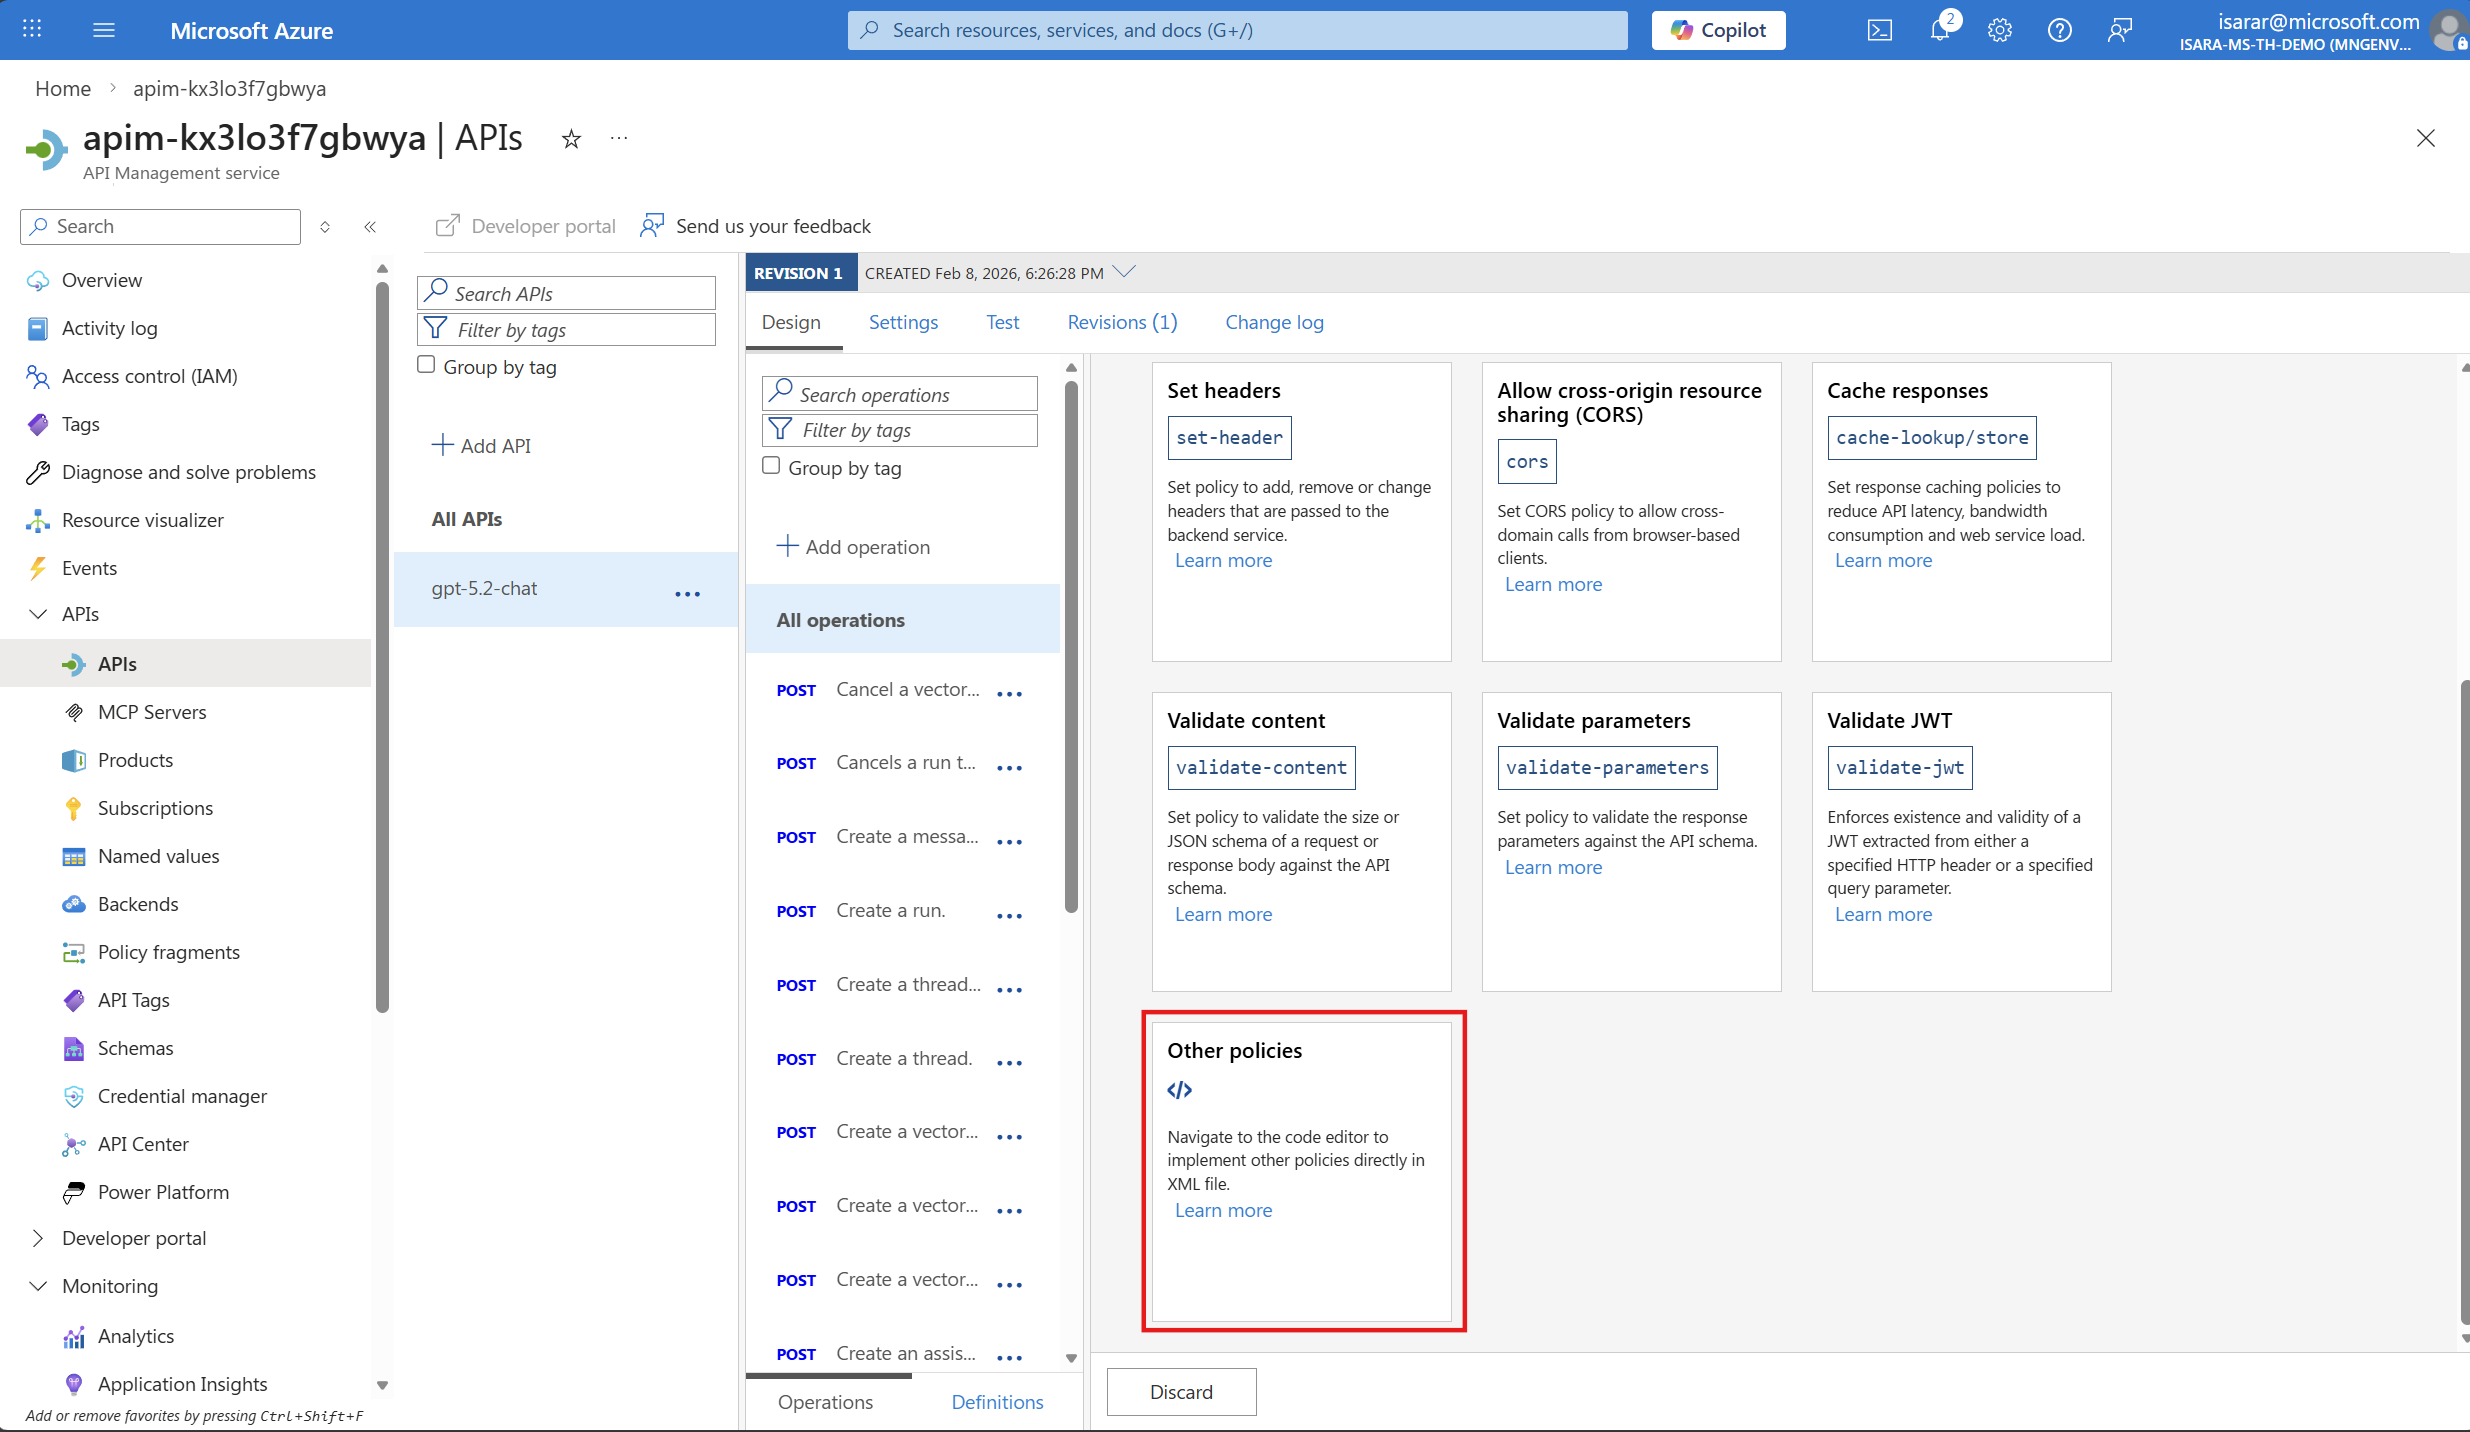This screenshot has height=1432, width=2470.
Task: Open Tags in the sidebar
Action: (80, 424)
